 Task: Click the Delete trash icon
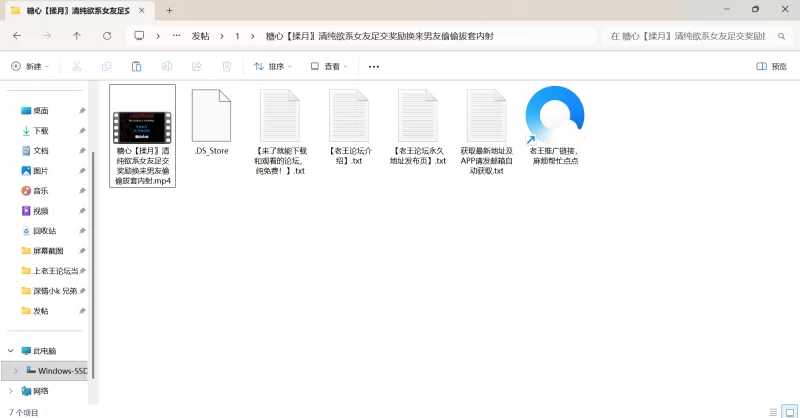point(226,67)
